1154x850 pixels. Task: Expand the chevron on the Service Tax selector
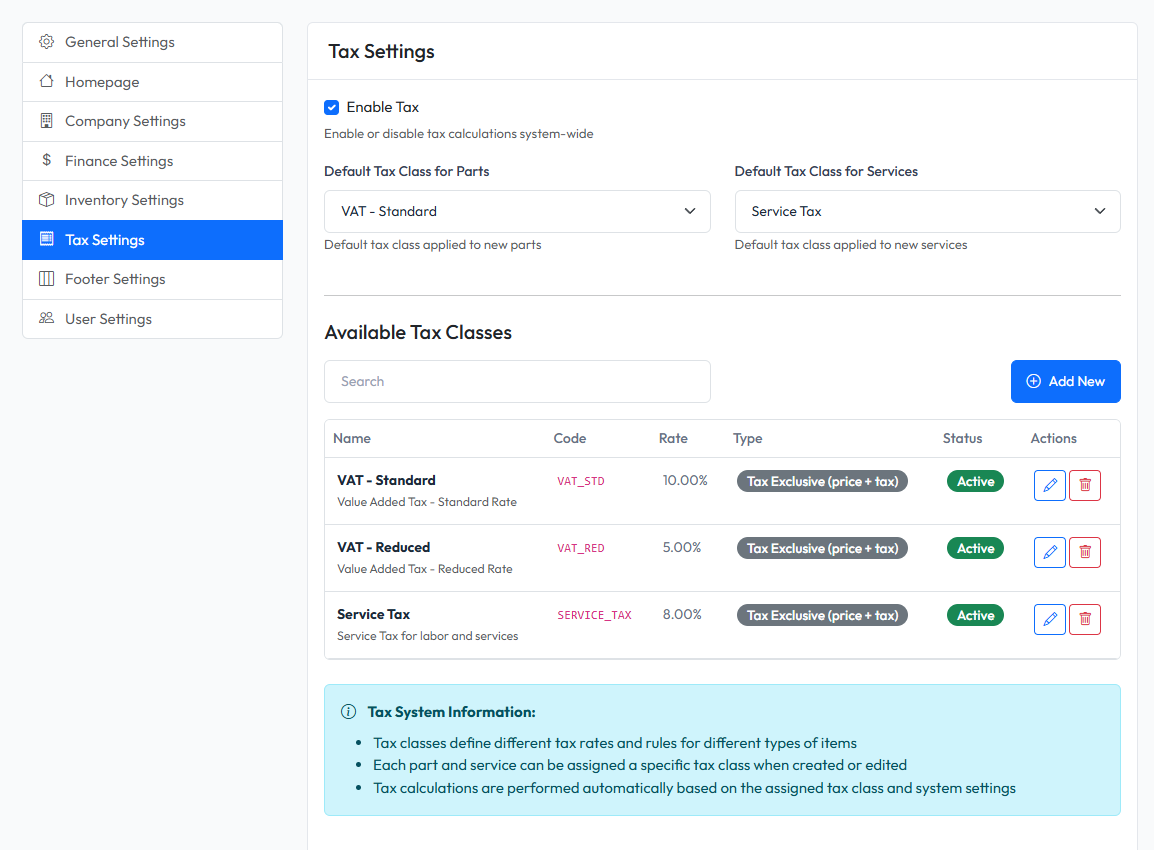point(1099,211)
